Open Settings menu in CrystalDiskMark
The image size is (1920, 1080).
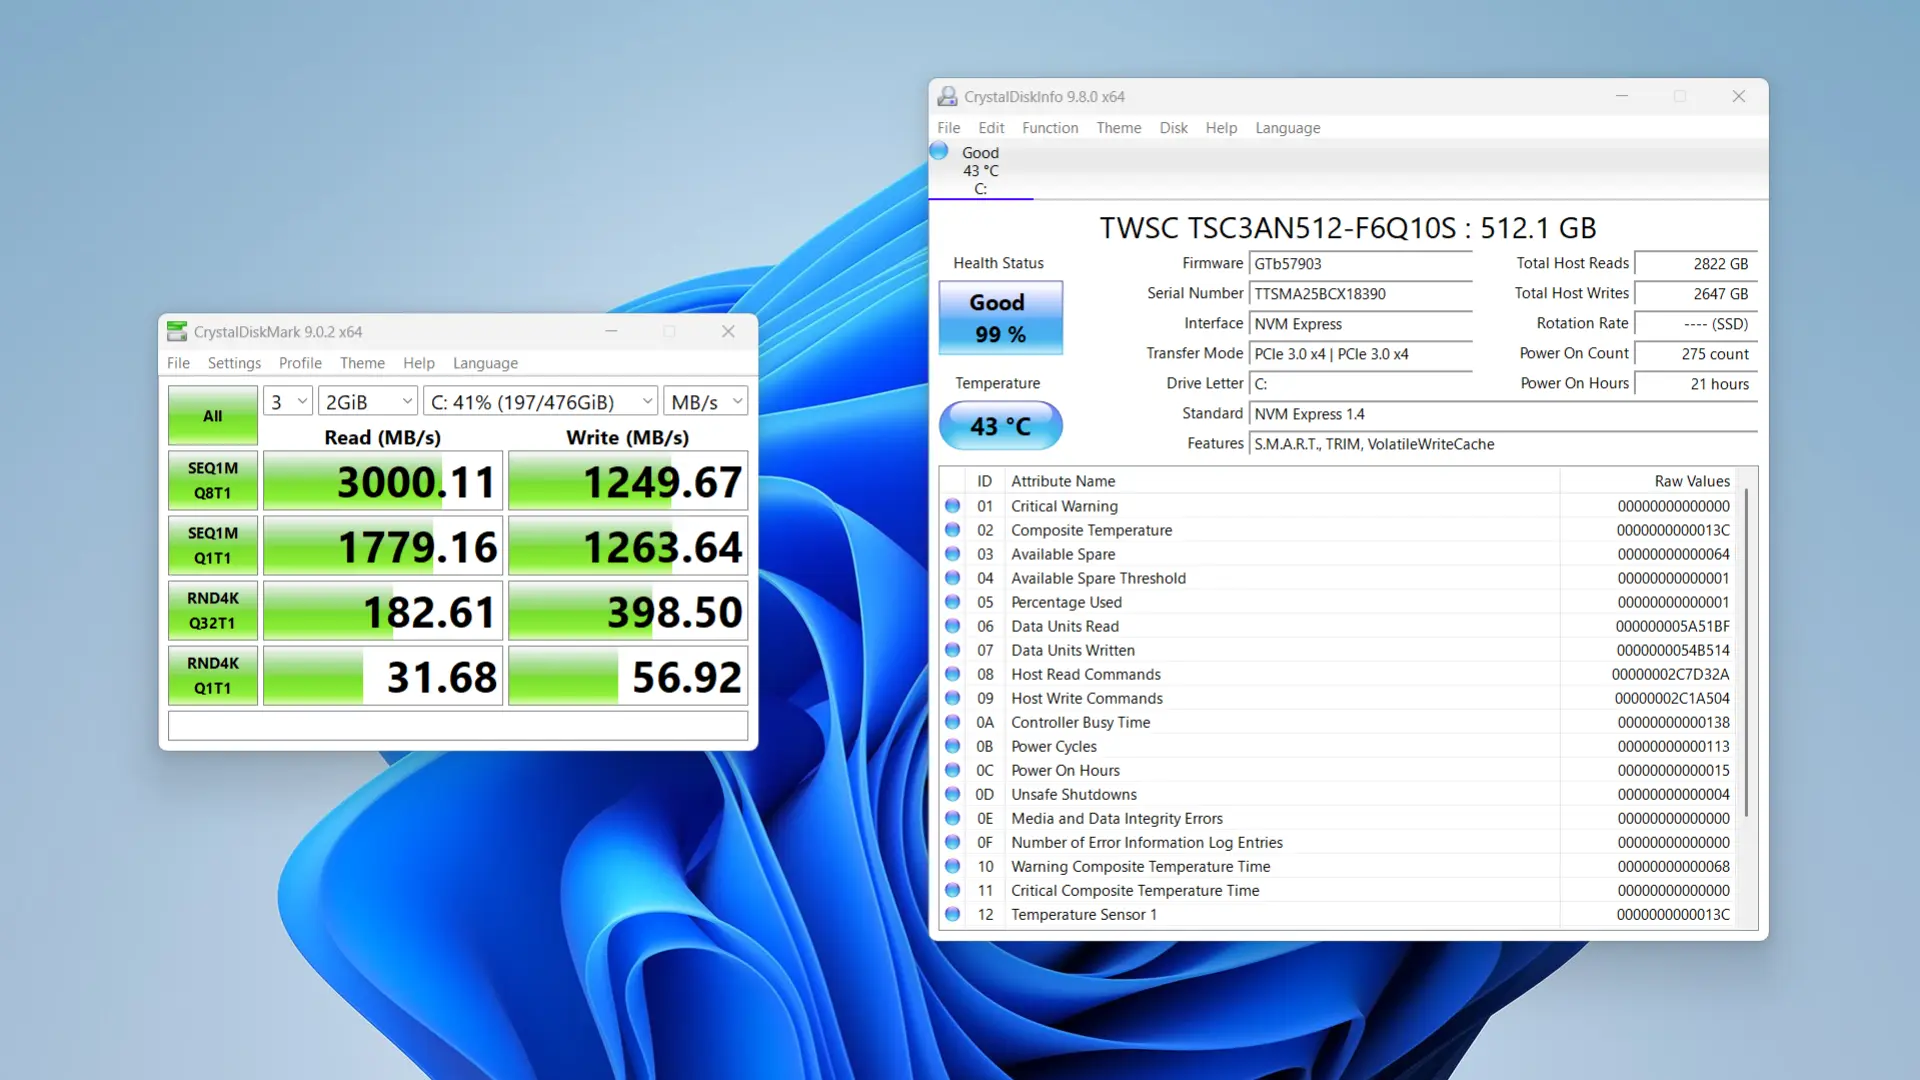(x=234, y=363)
